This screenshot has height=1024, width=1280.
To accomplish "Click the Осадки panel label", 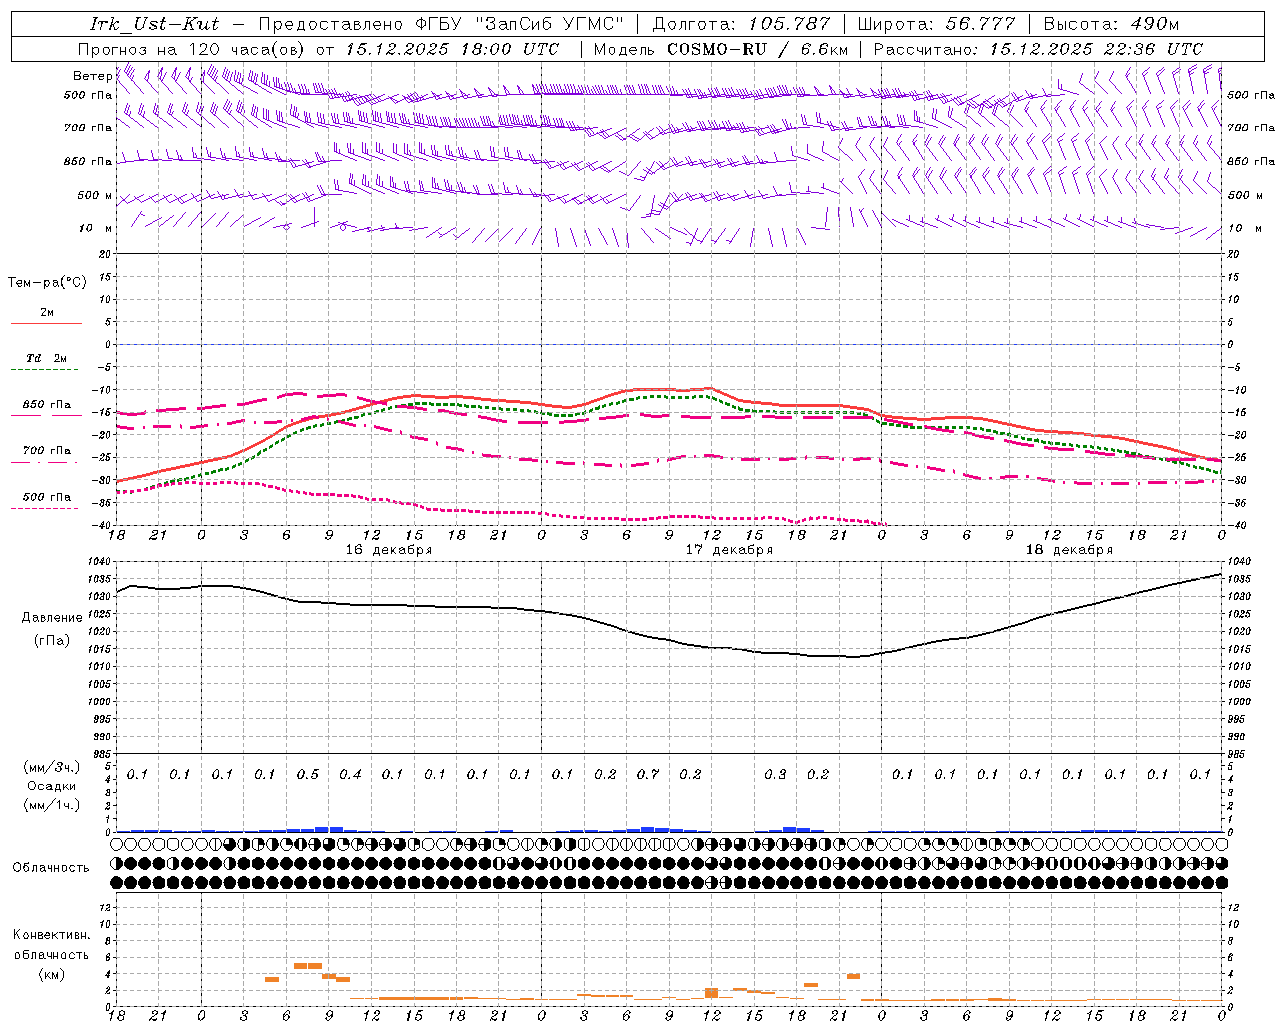I will pos(52,786).
